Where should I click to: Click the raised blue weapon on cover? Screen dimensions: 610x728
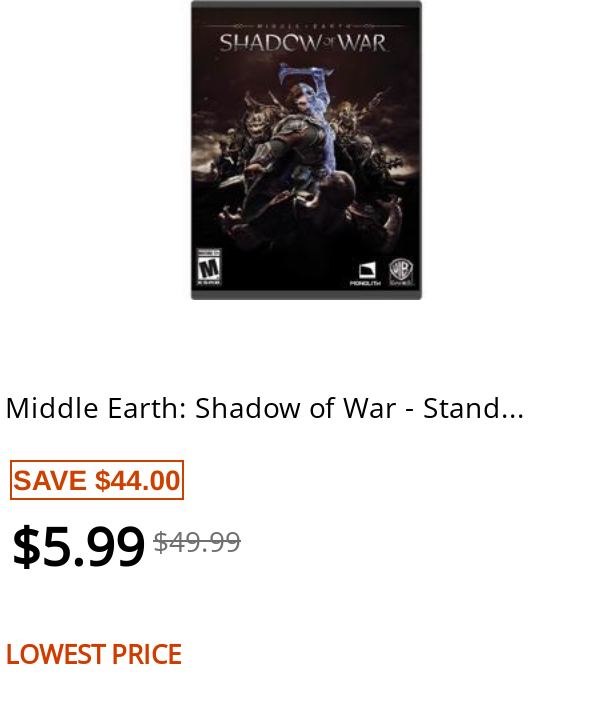coord(305,74)
